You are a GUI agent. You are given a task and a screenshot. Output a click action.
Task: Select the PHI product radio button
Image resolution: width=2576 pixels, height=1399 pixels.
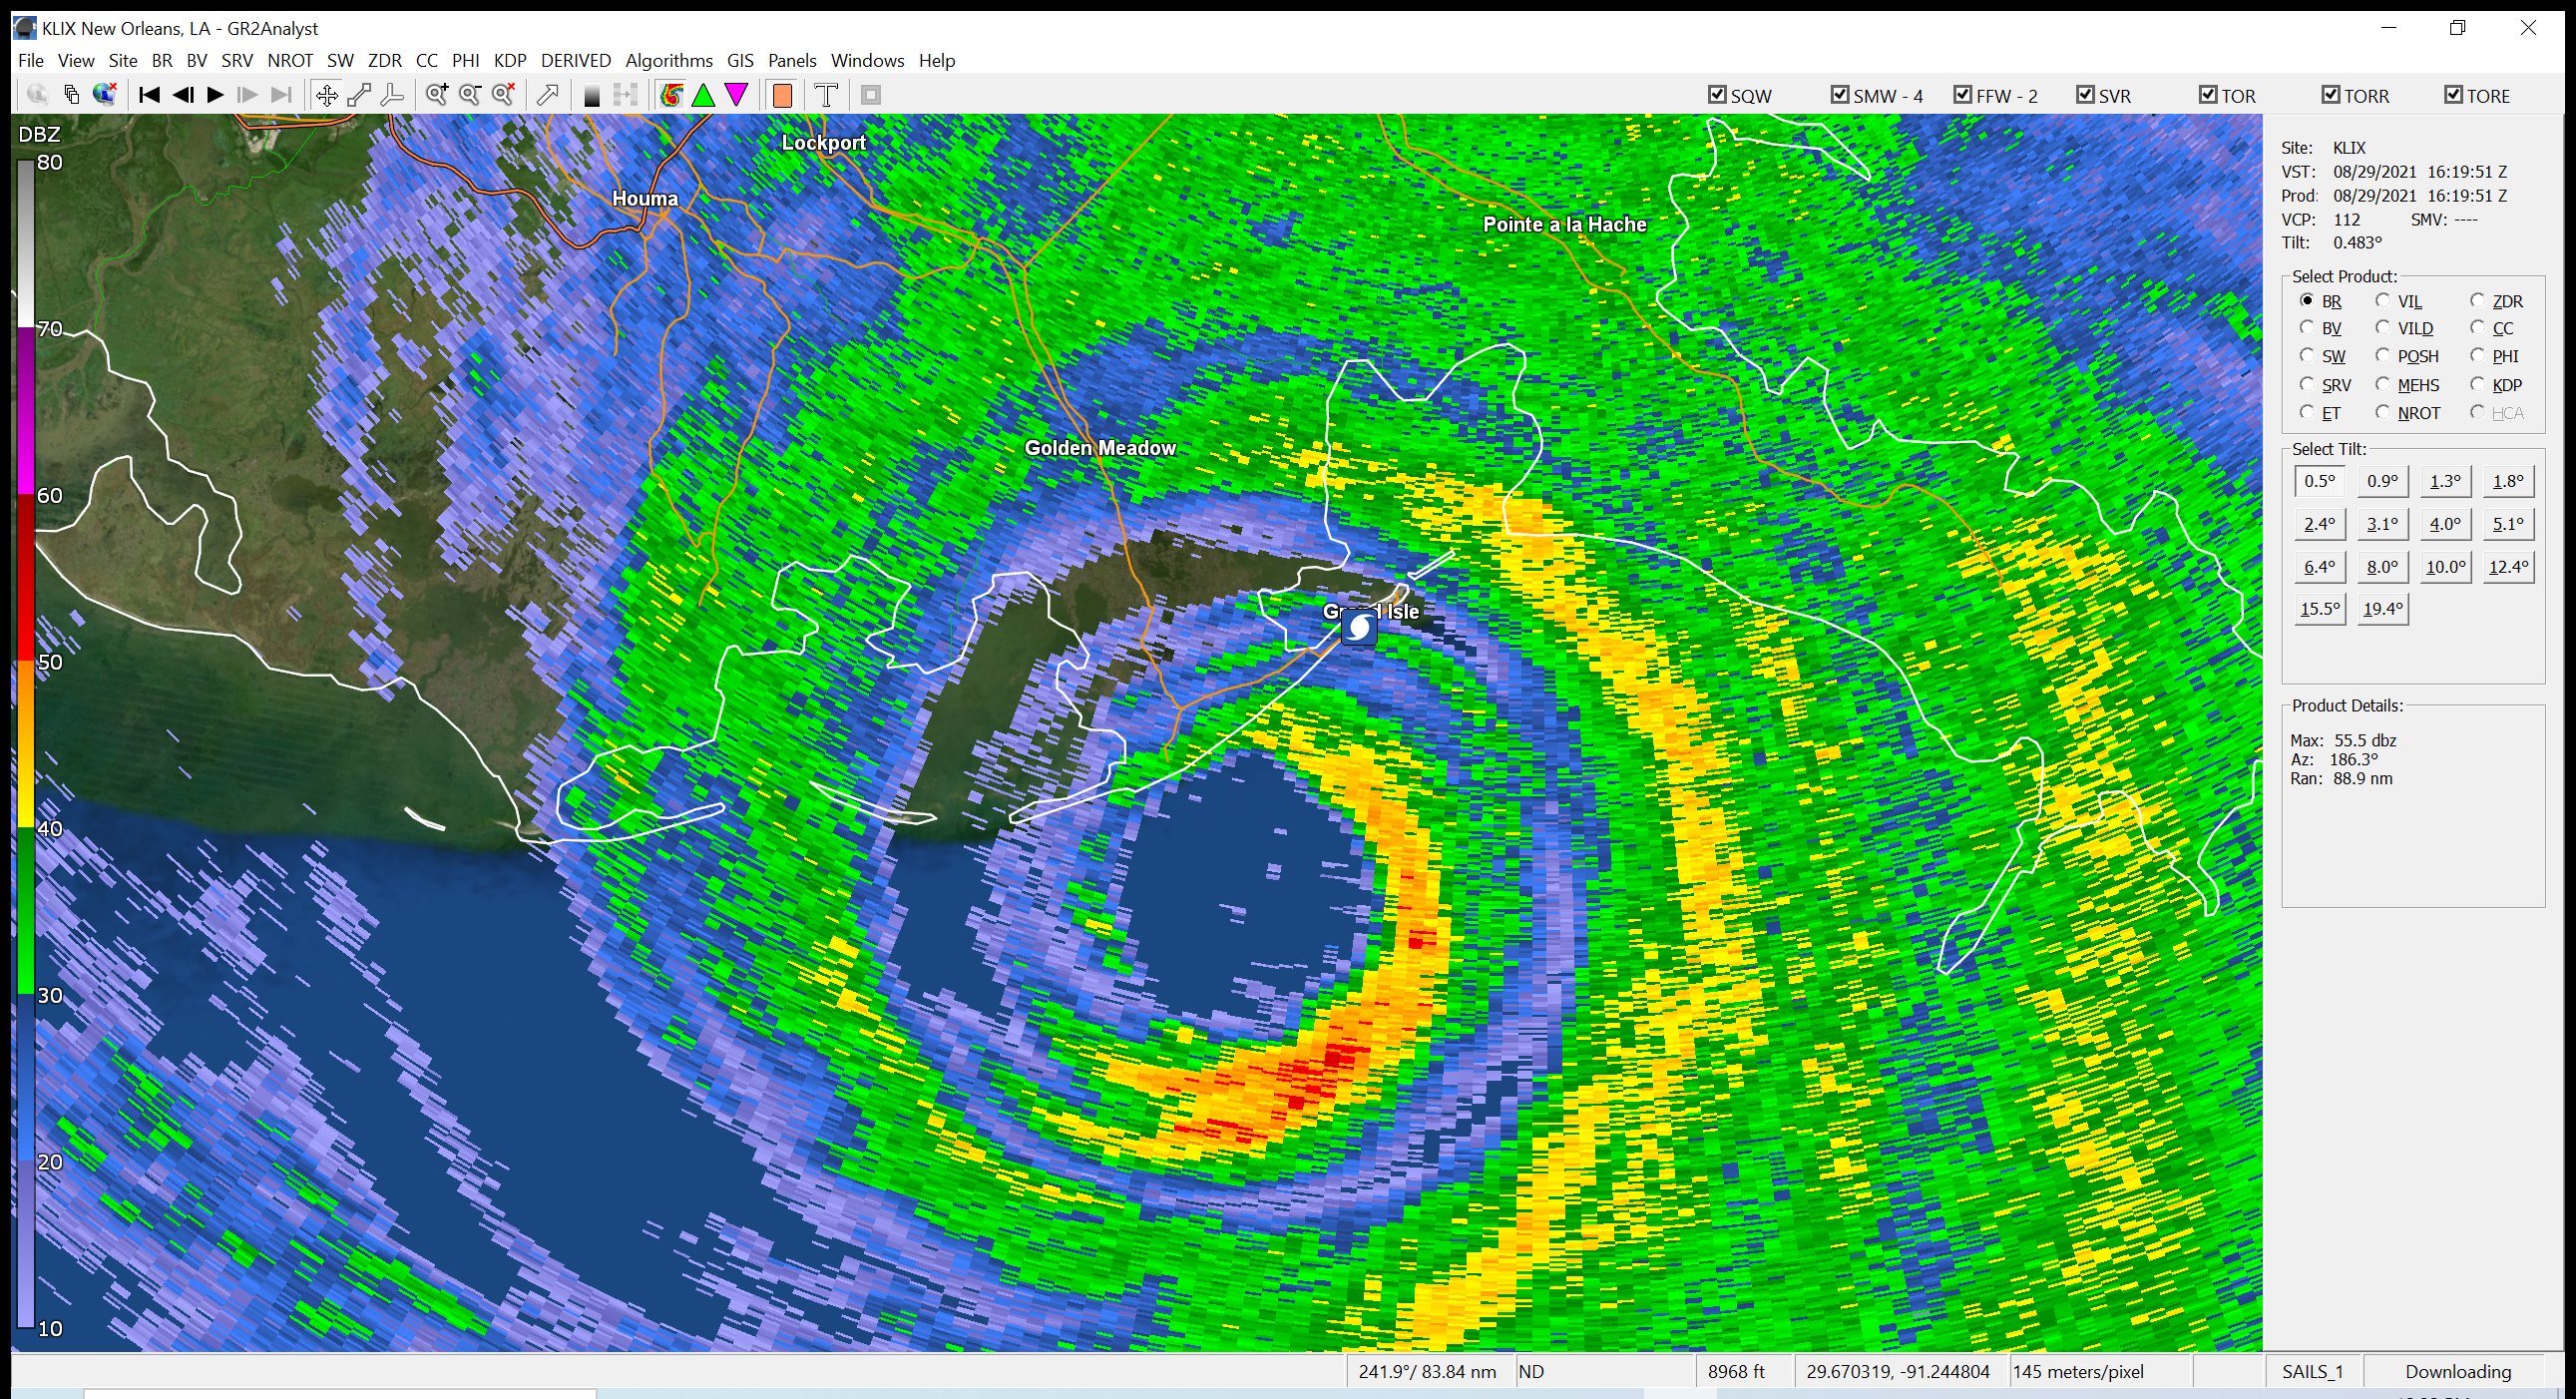[x=2478, y=355]
